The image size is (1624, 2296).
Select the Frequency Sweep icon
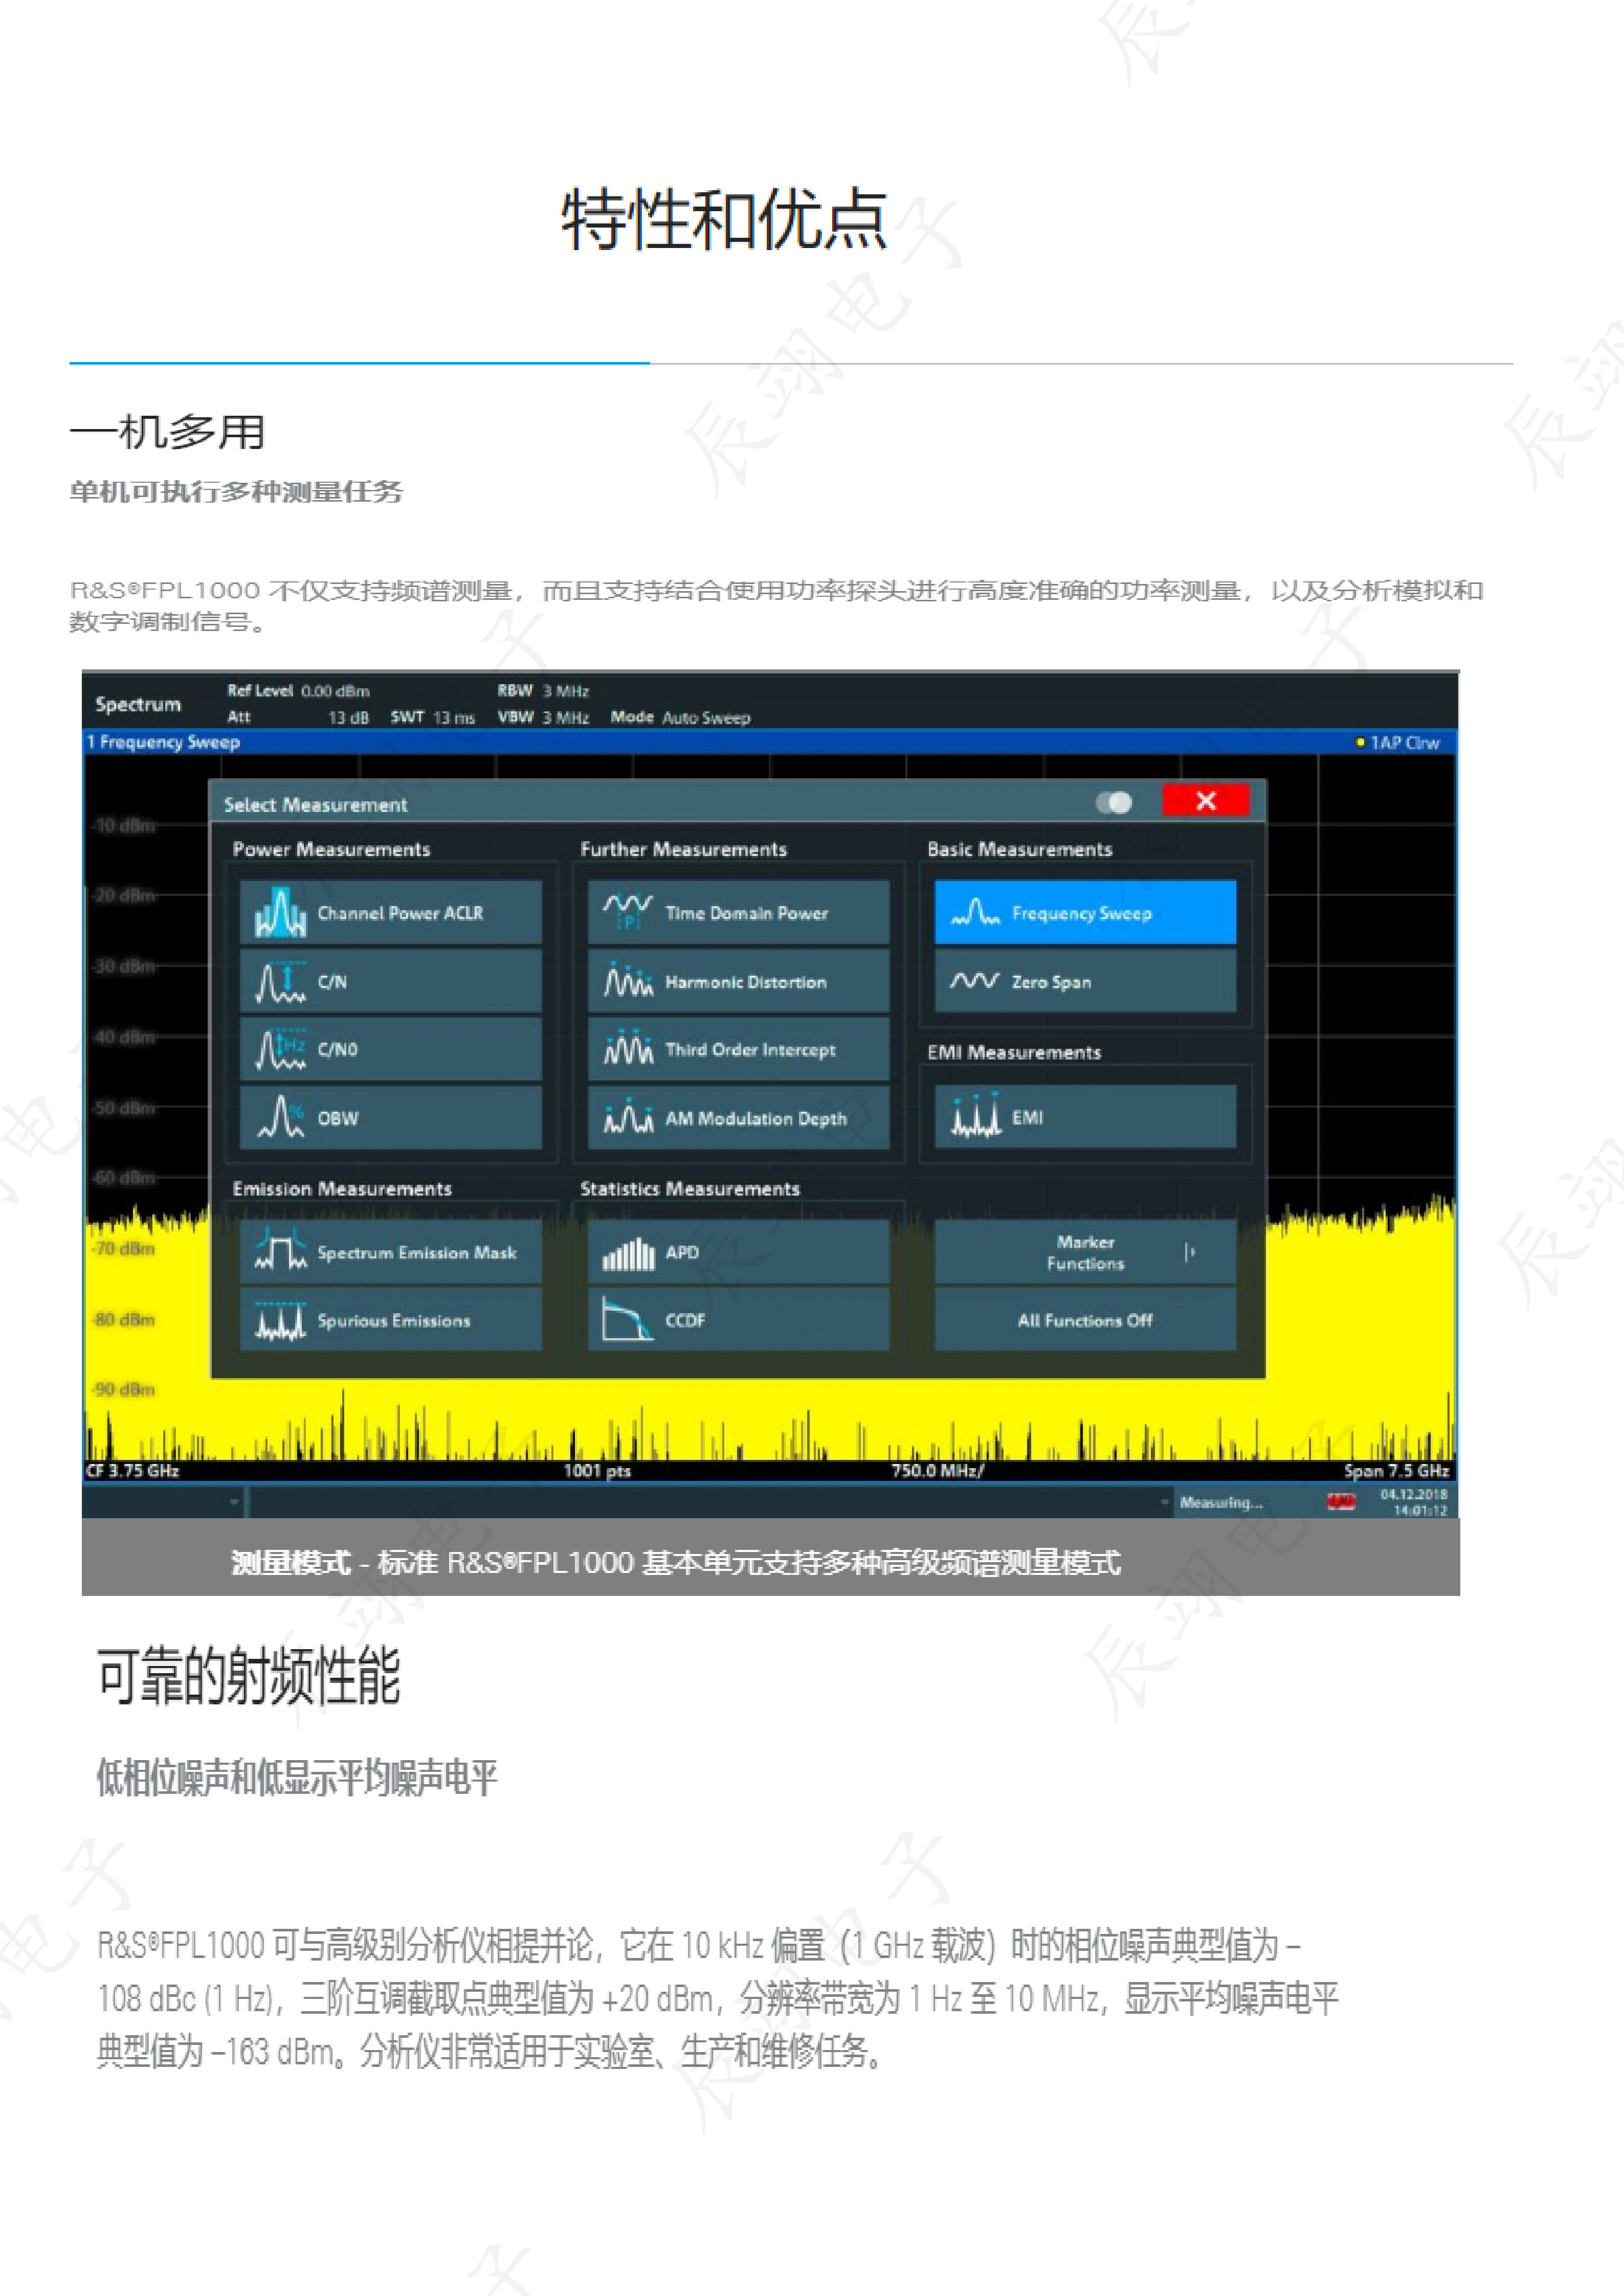tap(975, 912)
